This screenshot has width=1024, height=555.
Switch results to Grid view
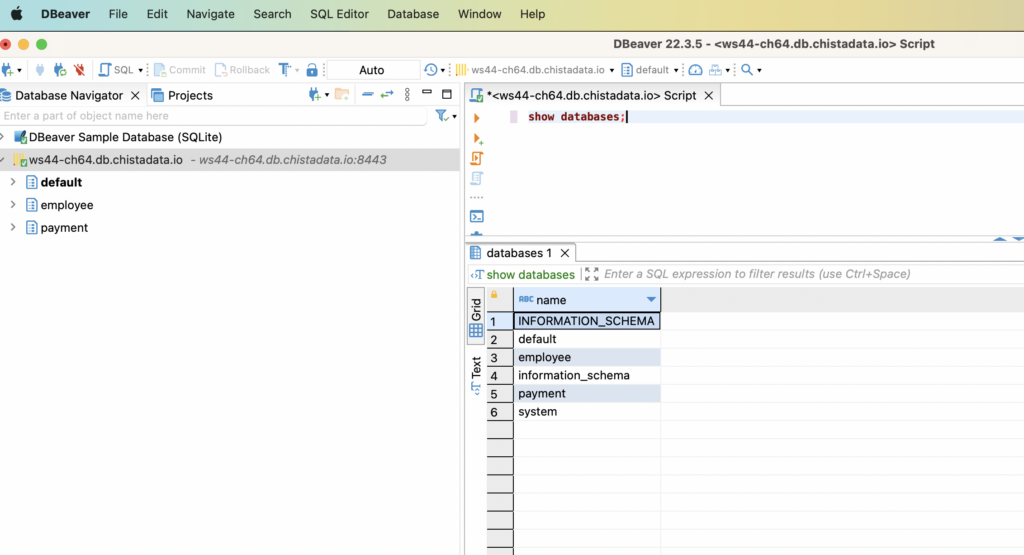pyautogui.click(x=476, y=317)
